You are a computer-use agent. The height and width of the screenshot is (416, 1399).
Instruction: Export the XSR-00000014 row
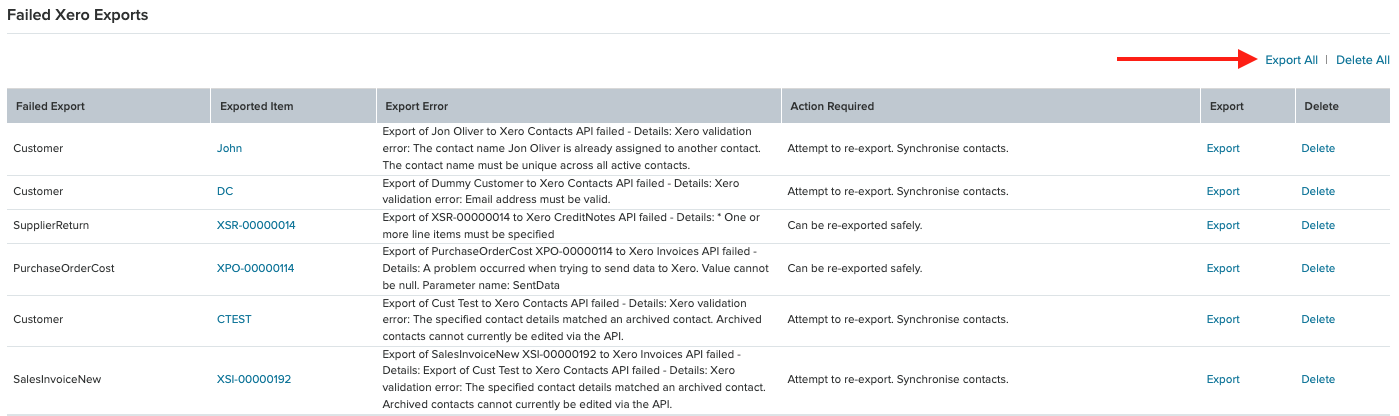point(1223,225)
